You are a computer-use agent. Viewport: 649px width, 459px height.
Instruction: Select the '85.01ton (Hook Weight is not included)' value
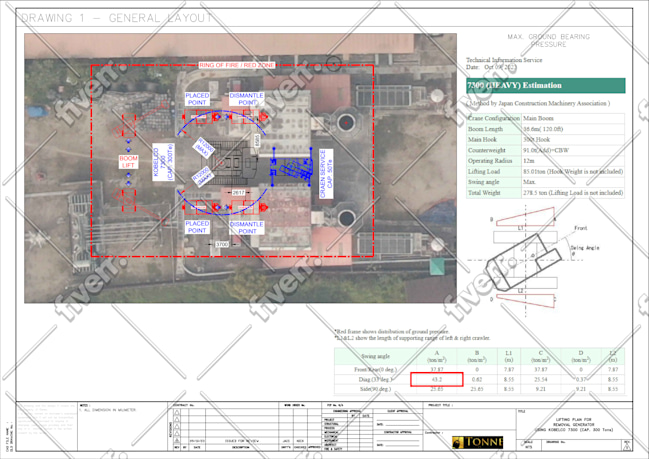[573, 171]
